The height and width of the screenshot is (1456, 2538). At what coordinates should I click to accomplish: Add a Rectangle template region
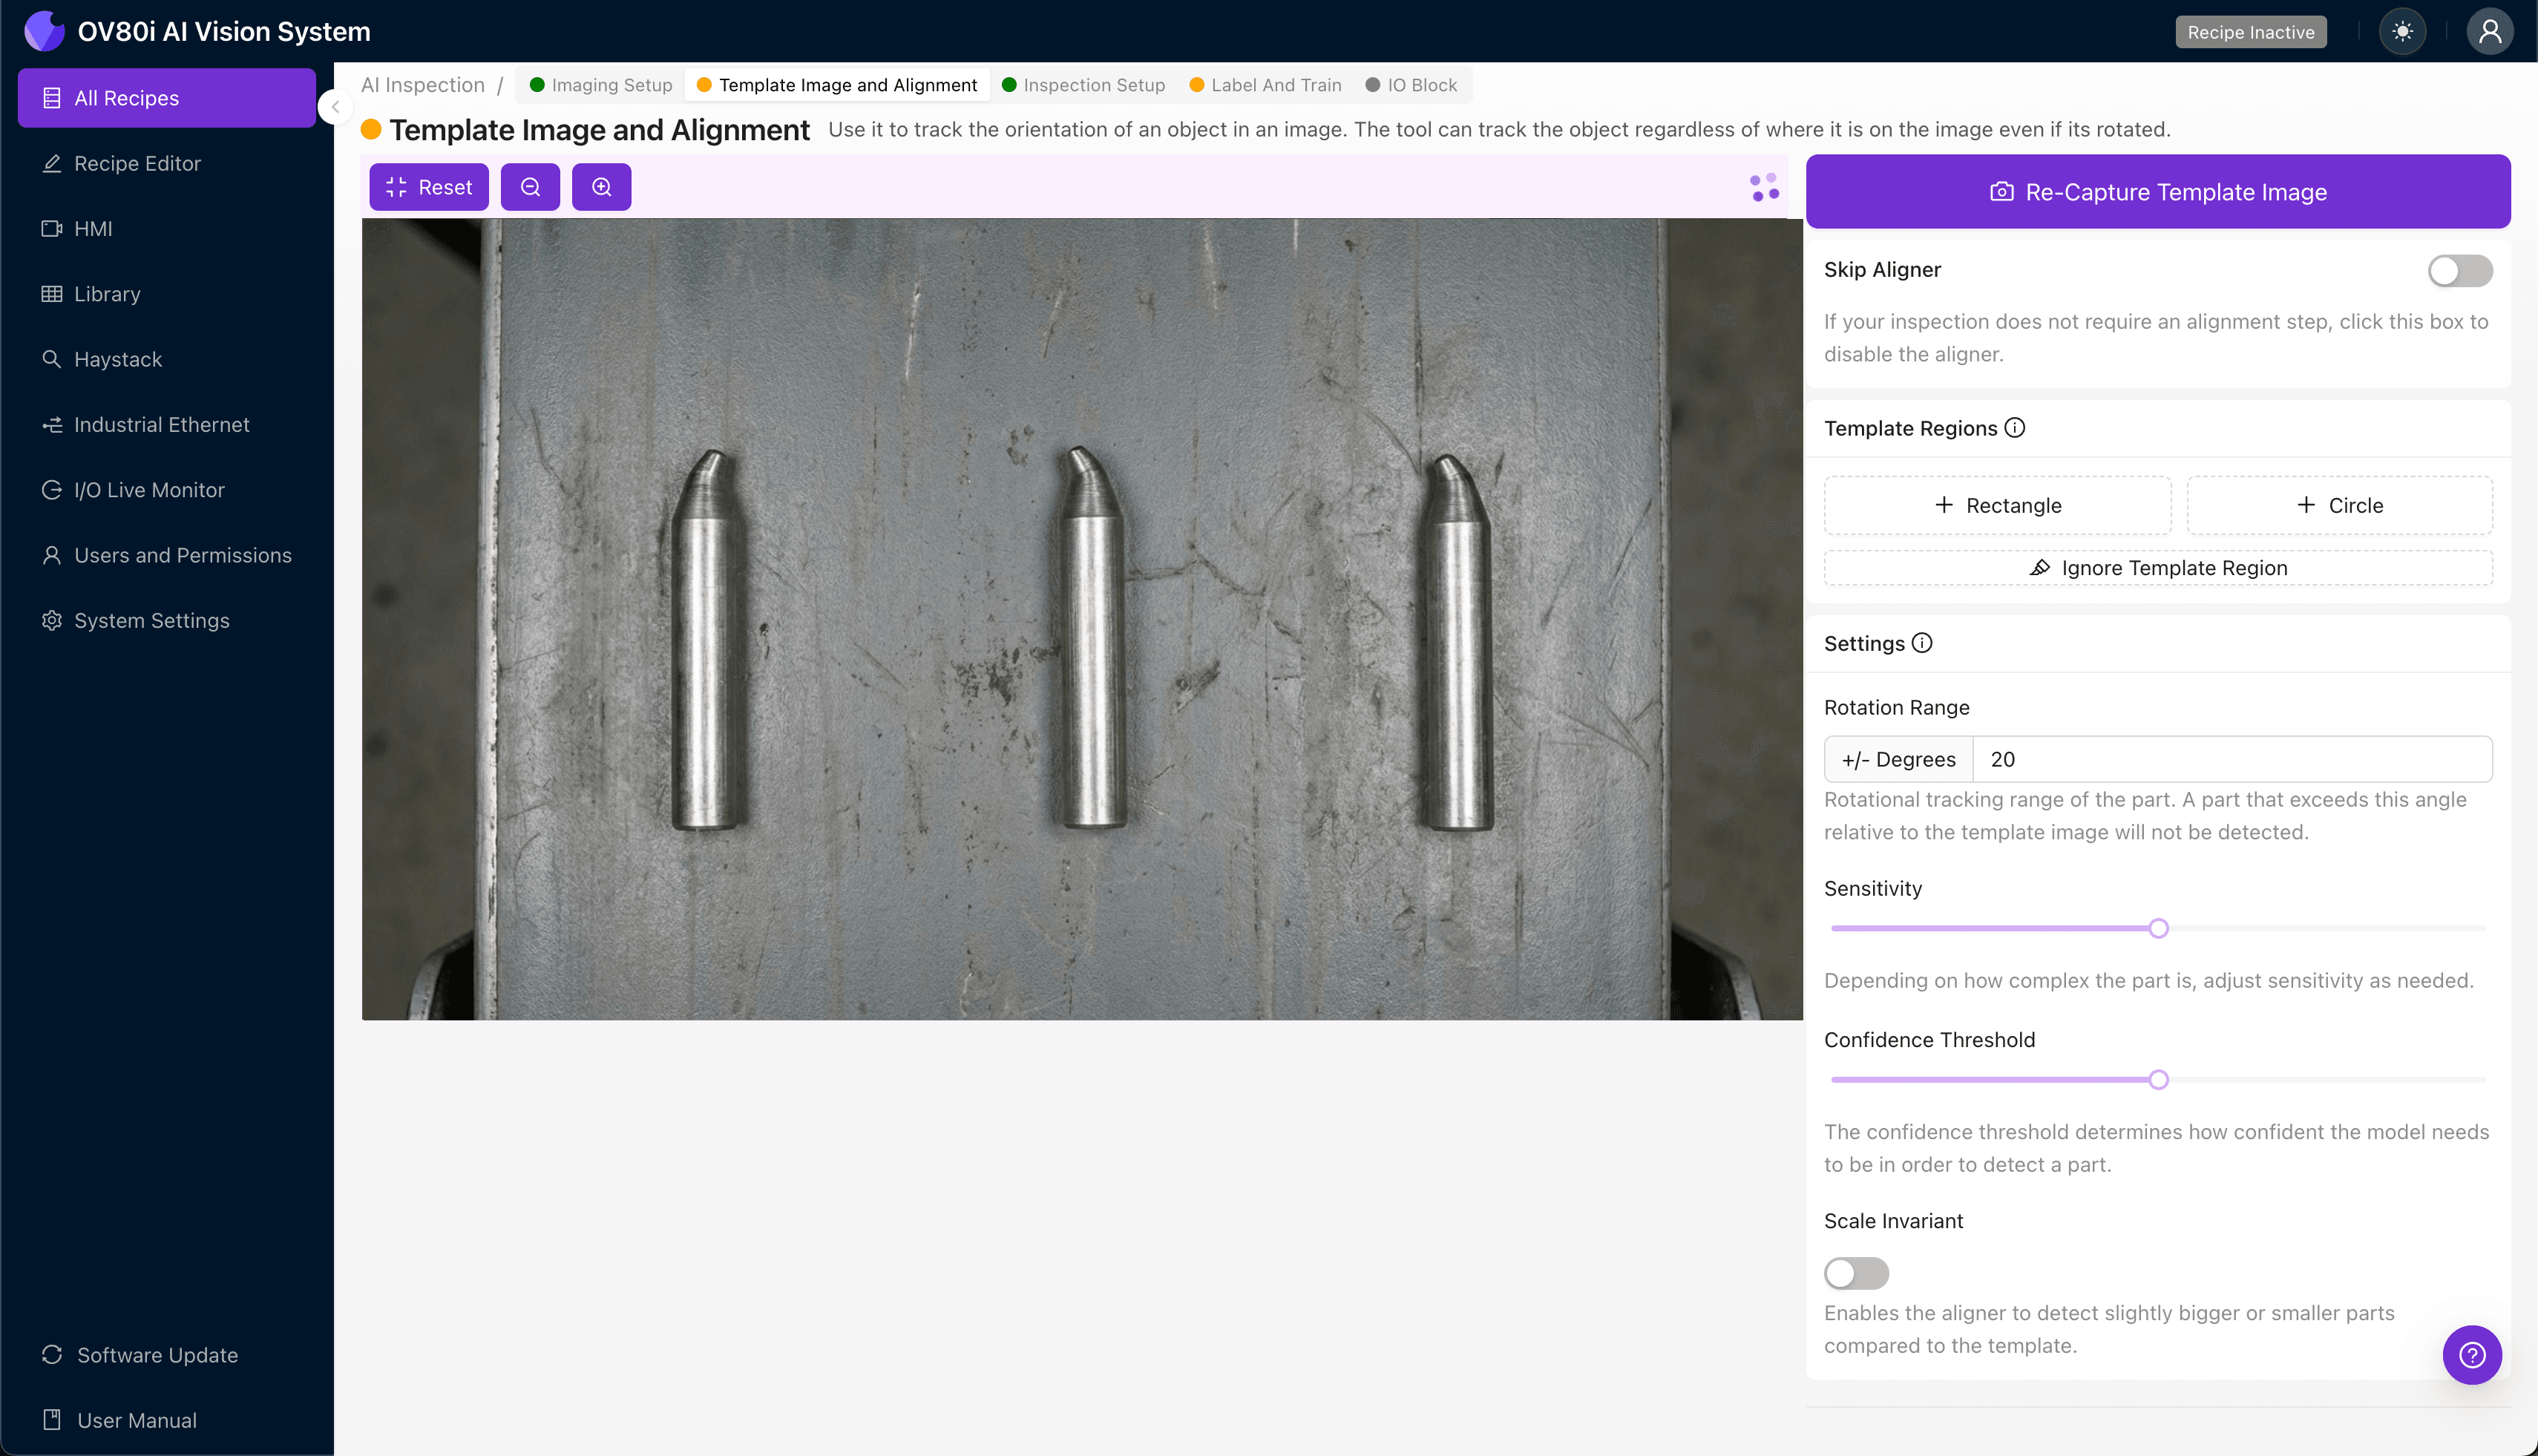tap(1997, 505)
